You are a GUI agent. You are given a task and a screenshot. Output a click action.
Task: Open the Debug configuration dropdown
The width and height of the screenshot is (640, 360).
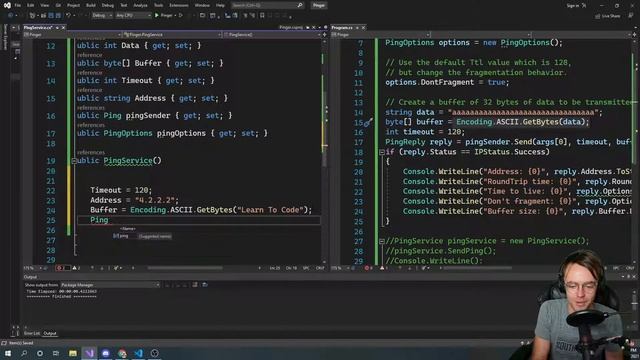click(x=102, y=16)
